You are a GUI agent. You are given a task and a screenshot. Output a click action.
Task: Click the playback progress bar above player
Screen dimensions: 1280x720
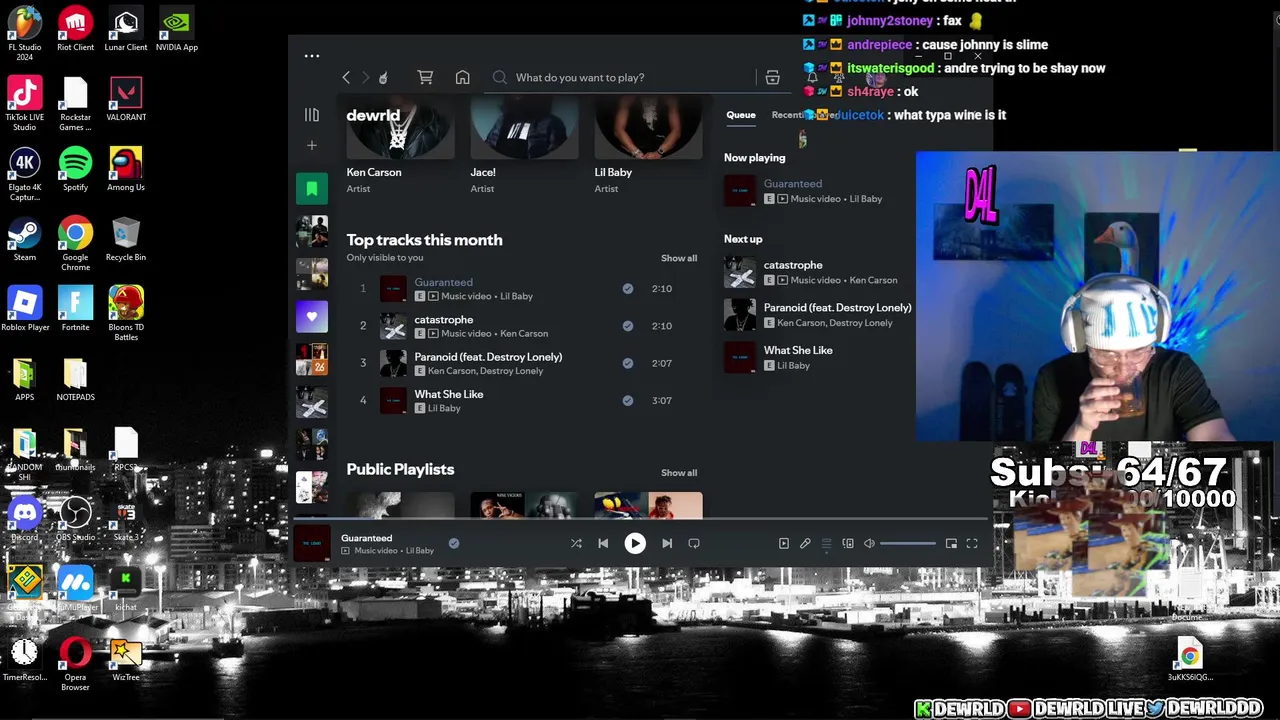pyautogui.click(x=640, y=519)
